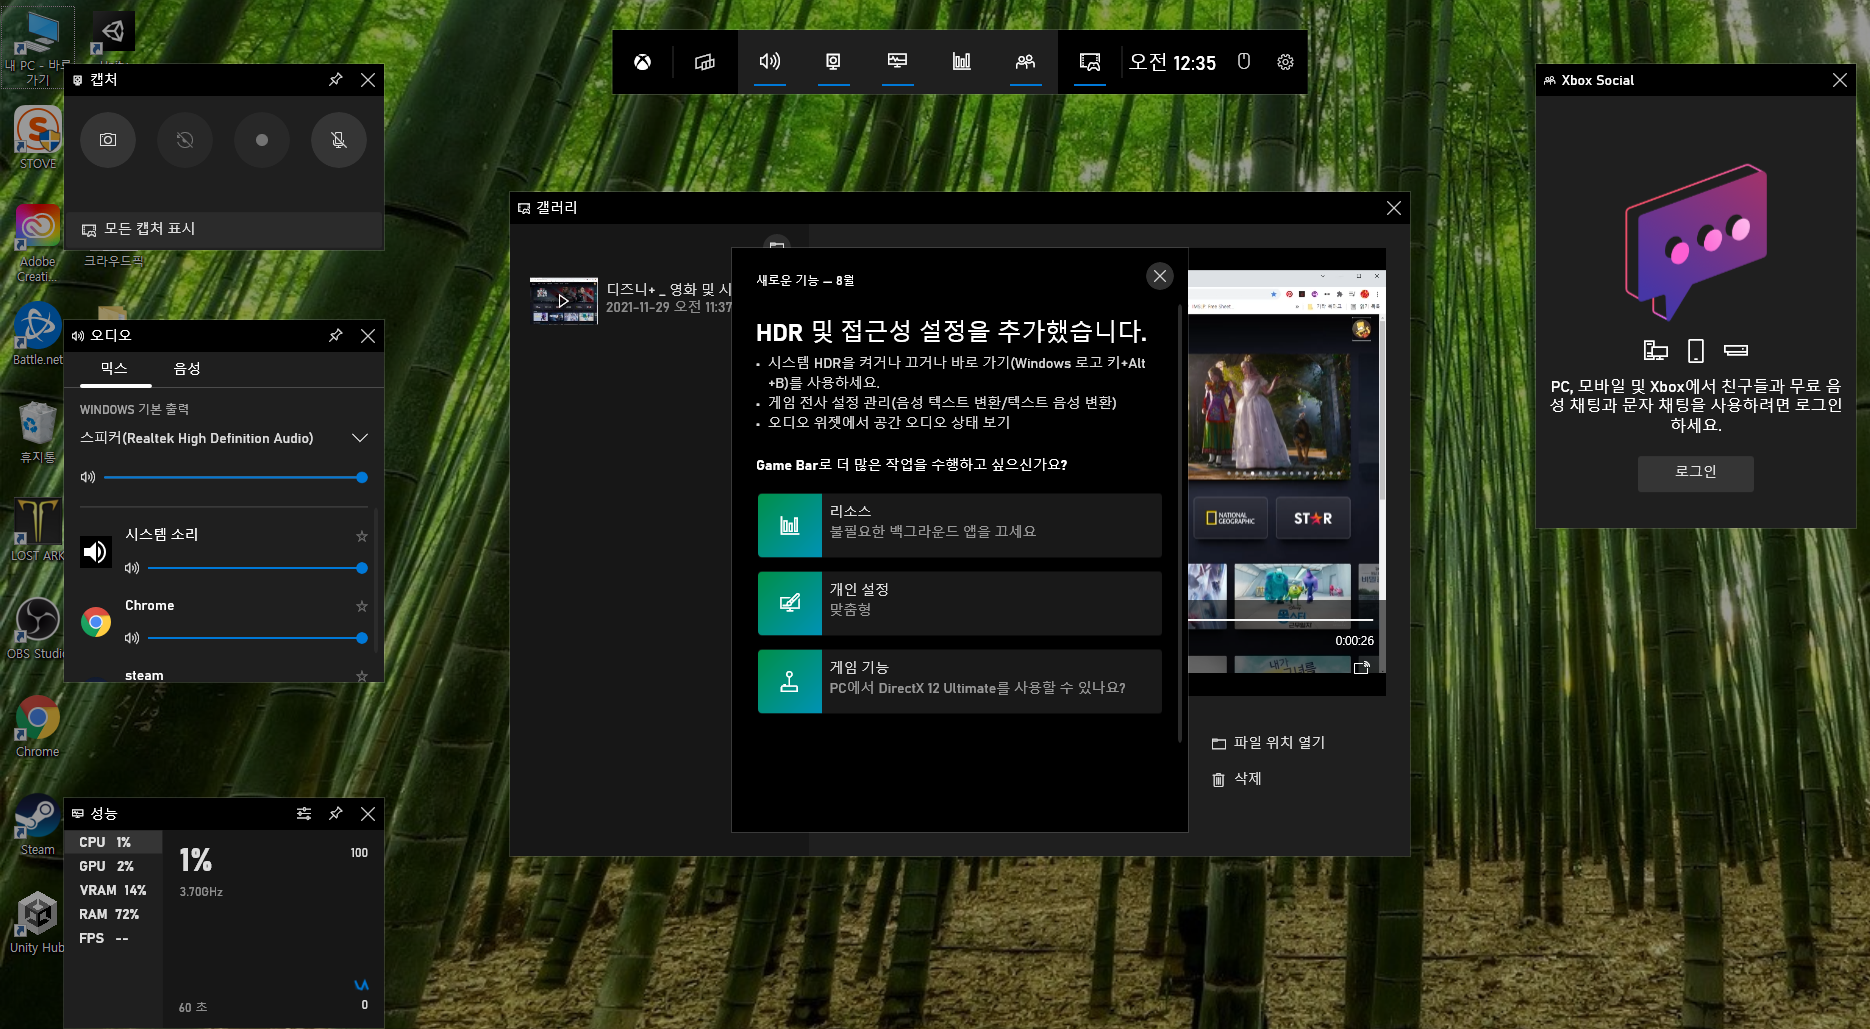Image resolution: width=1870 pixels, height=1029 pixels.
Task: Open the Xbox menu in Game Bar
Action: coord(642,62)
